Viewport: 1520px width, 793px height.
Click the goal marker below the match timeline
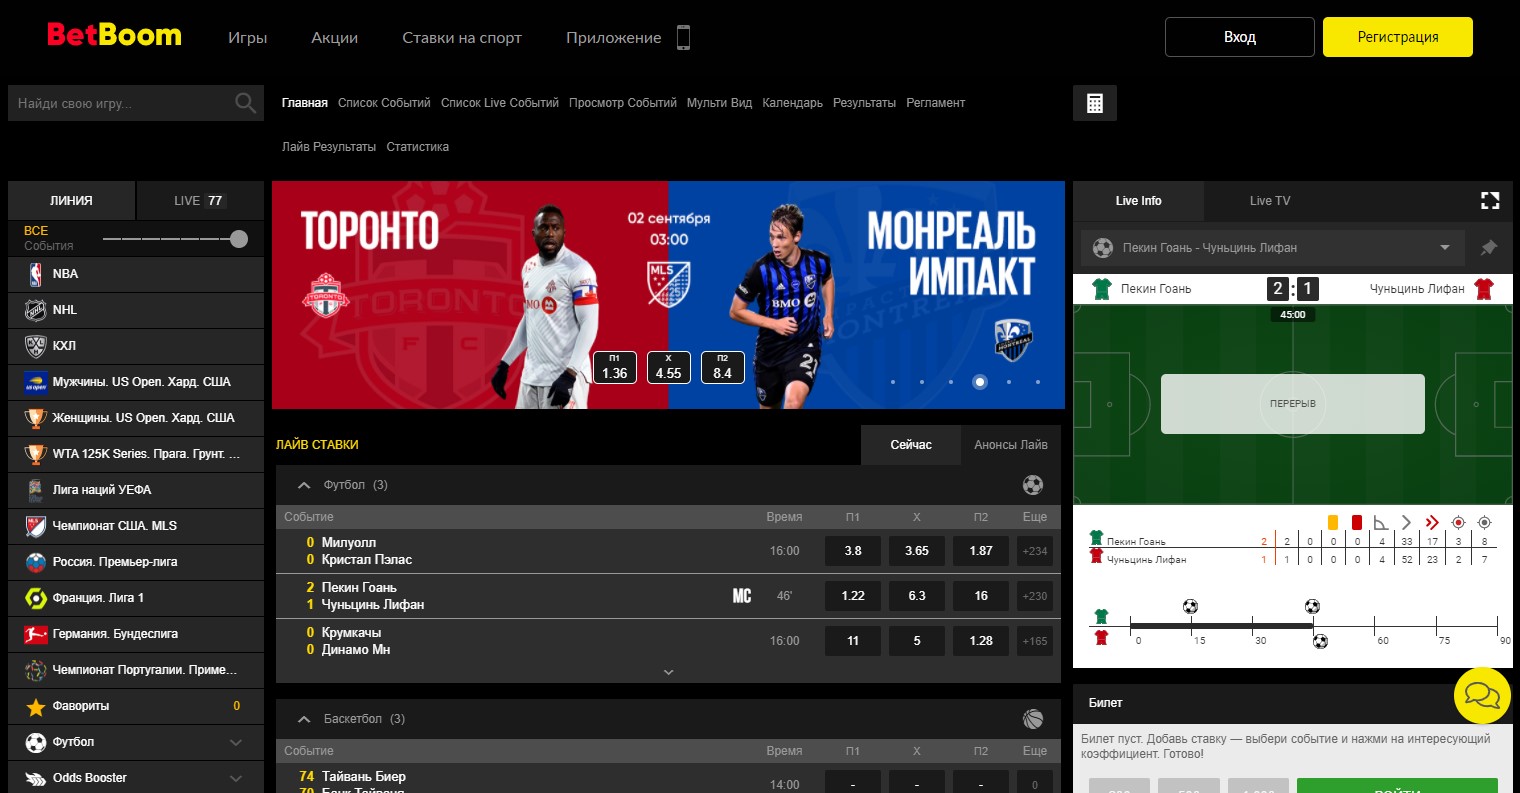tap(1320, 642)
